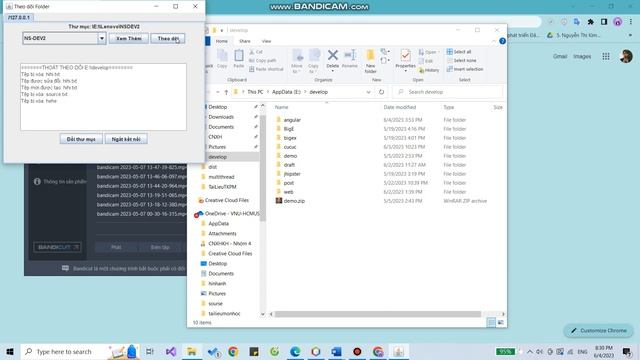Create a New folder from the ribbon
640x360 pixels.
[370, 61]
